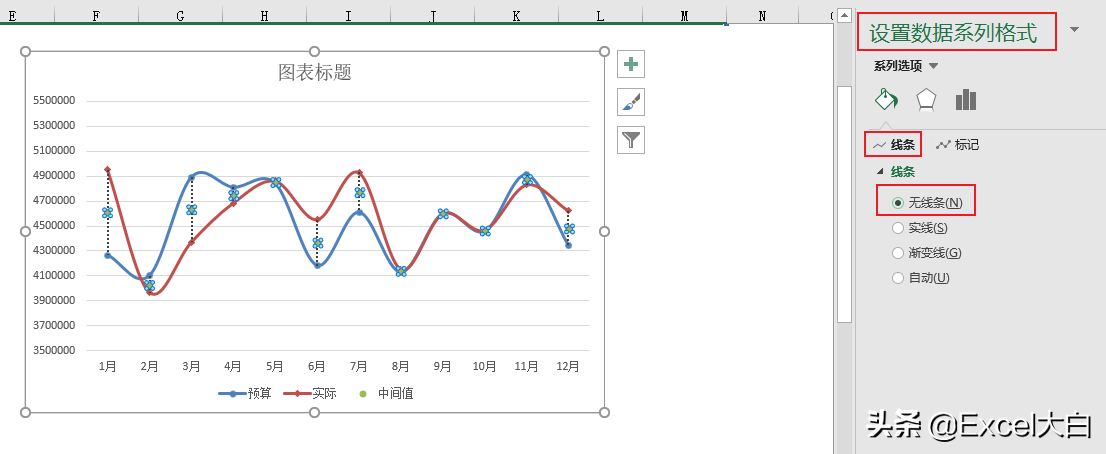Select 实际 legend entry
Image resolution: width=1106 pixels, height=454 pixels.
(310, 393)
